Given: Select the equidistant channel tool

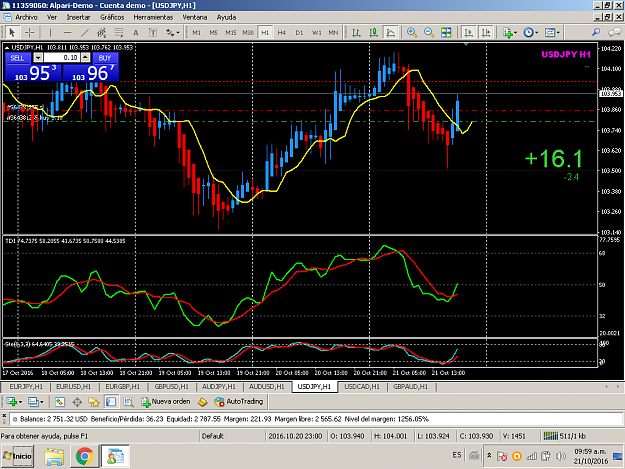Looking at the screenshot, I should (102, 32).
